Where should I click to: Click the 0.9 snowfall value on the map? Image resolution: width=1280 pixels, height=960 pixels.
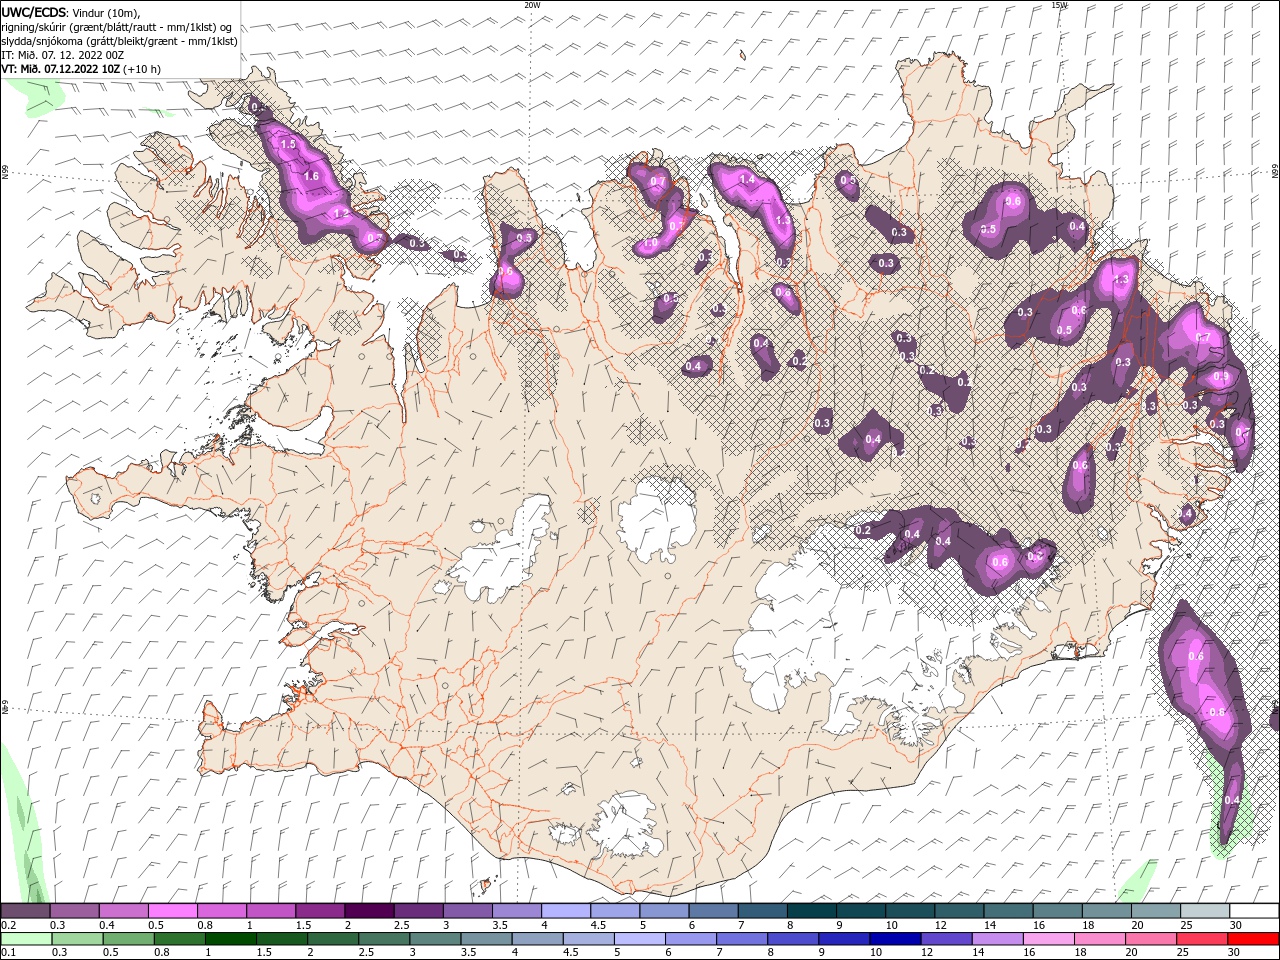(x=1220, y=377)
